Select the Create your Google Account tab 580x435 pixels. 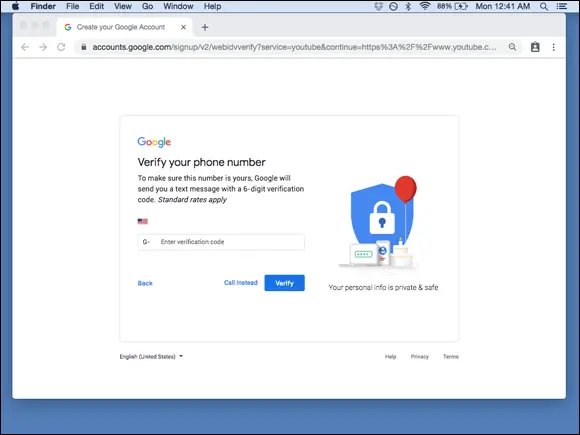pyautogui.click(x=124, y=27)
